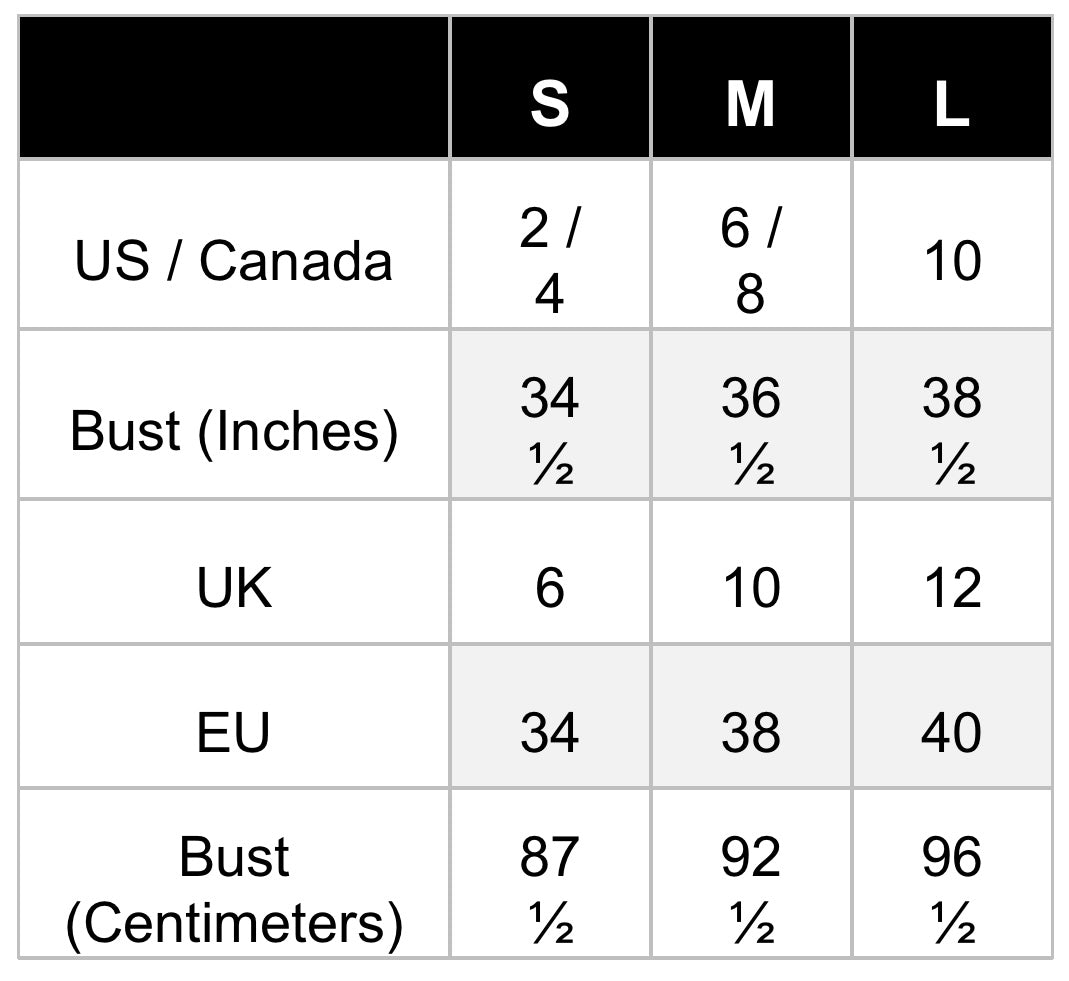Click the US size 6 / 8 cell

pos(750,261)
